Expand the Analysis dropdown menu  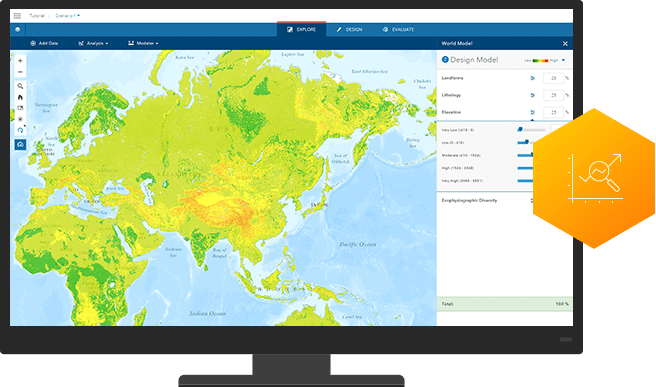coord(93,43)
